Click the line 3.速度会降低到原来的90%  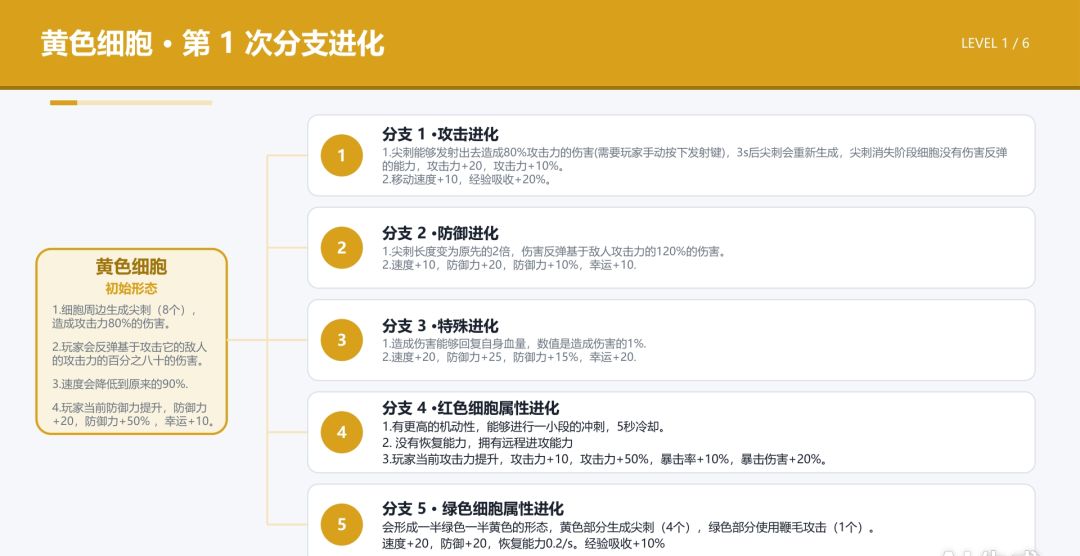pos(121,384)
